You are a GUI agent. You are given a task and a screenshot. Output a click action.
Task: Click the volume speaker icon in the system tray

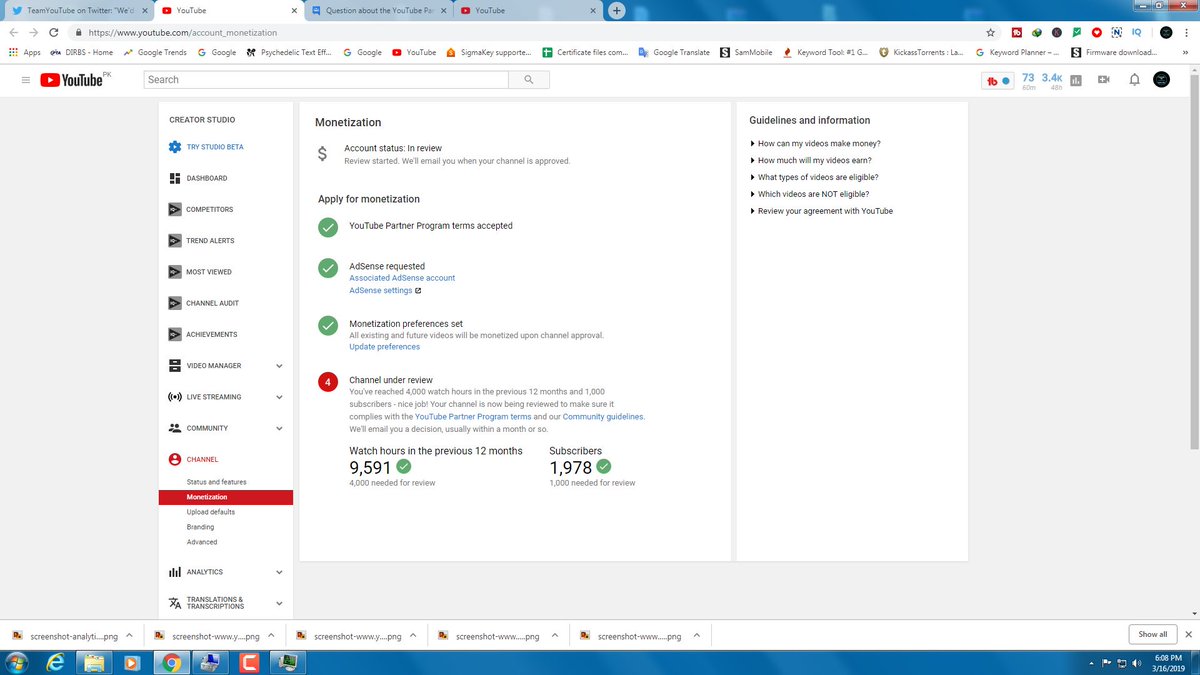pyautogui.click(x=1137, y=663)
